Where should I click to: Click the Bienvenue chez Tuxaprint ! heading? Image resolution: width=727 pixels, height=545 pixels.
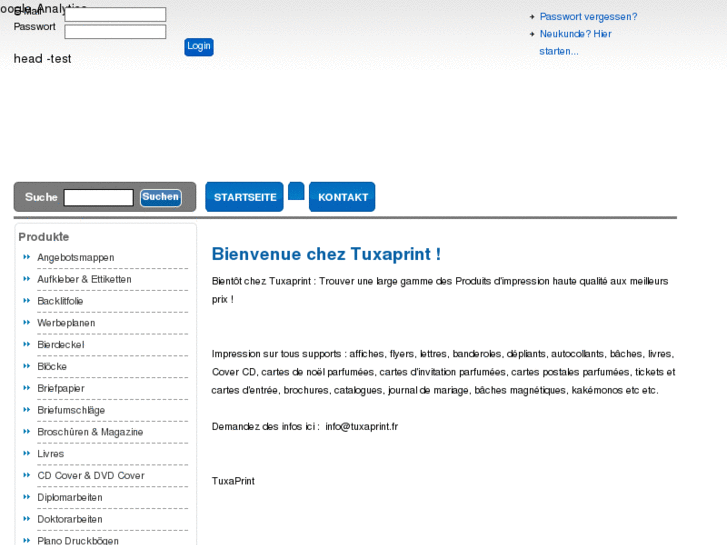pos(326,254)
